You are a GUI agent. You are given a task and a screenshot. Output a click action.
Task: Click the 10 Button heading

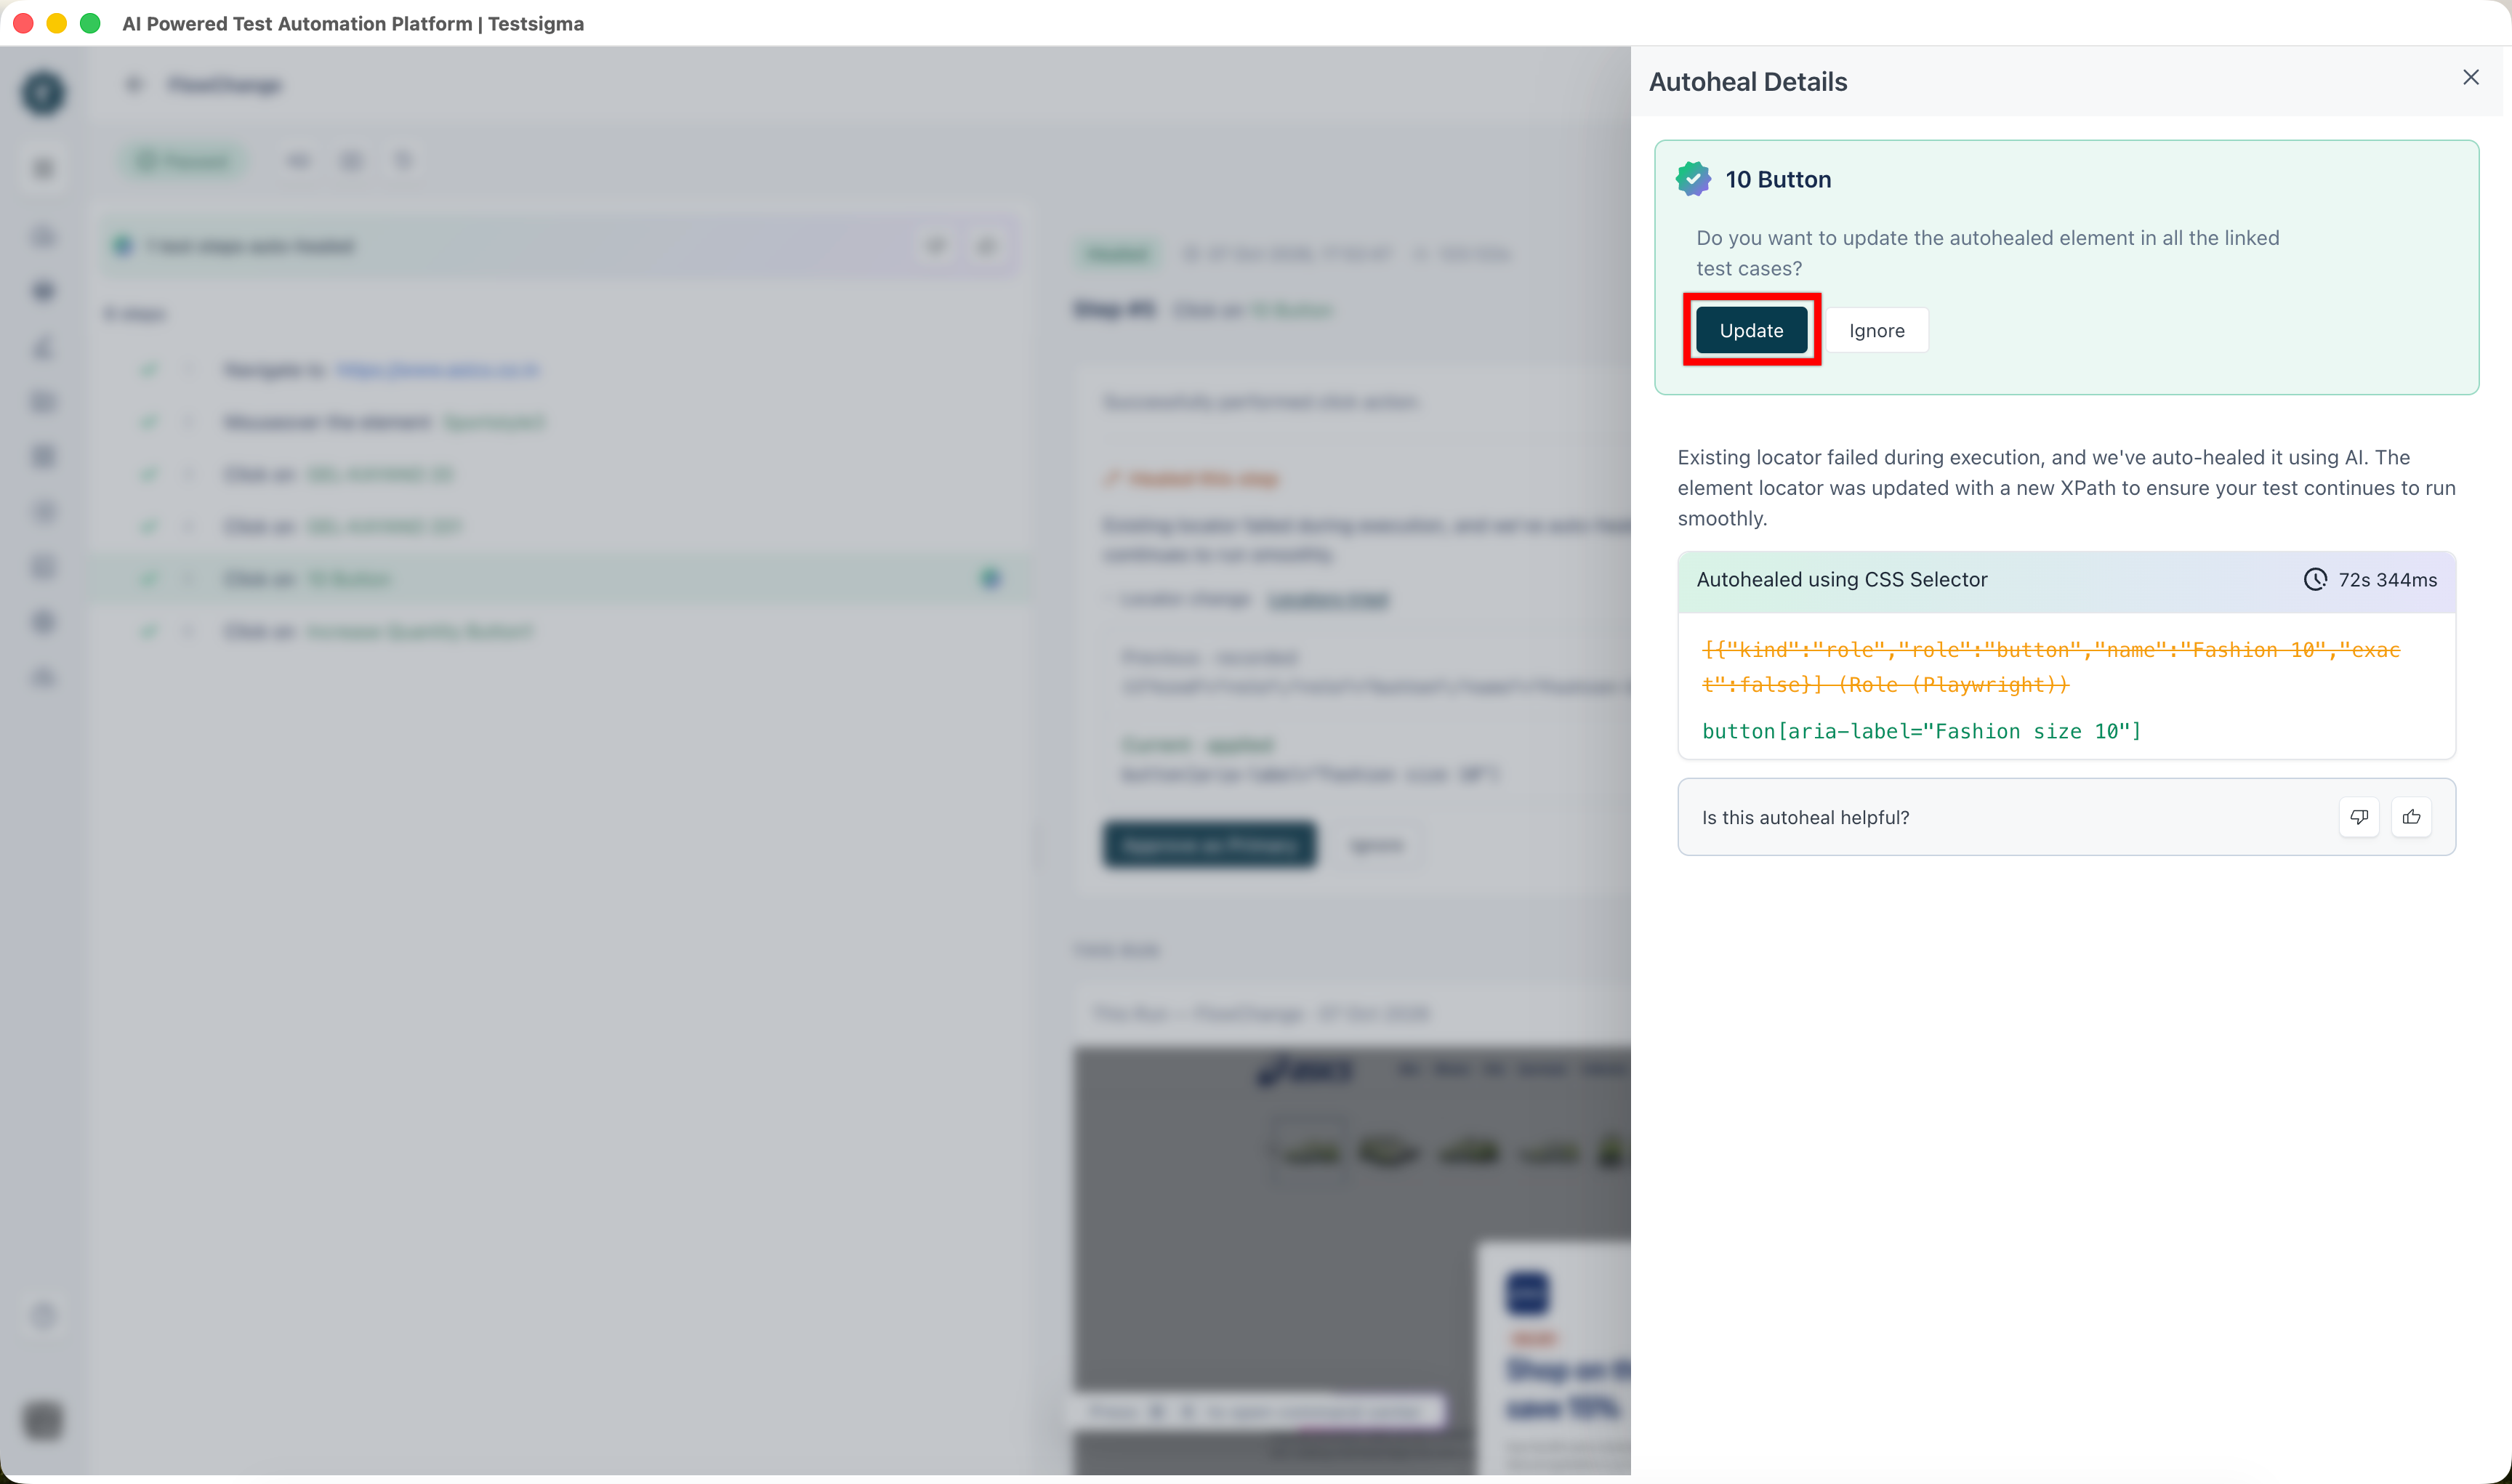1778,179
